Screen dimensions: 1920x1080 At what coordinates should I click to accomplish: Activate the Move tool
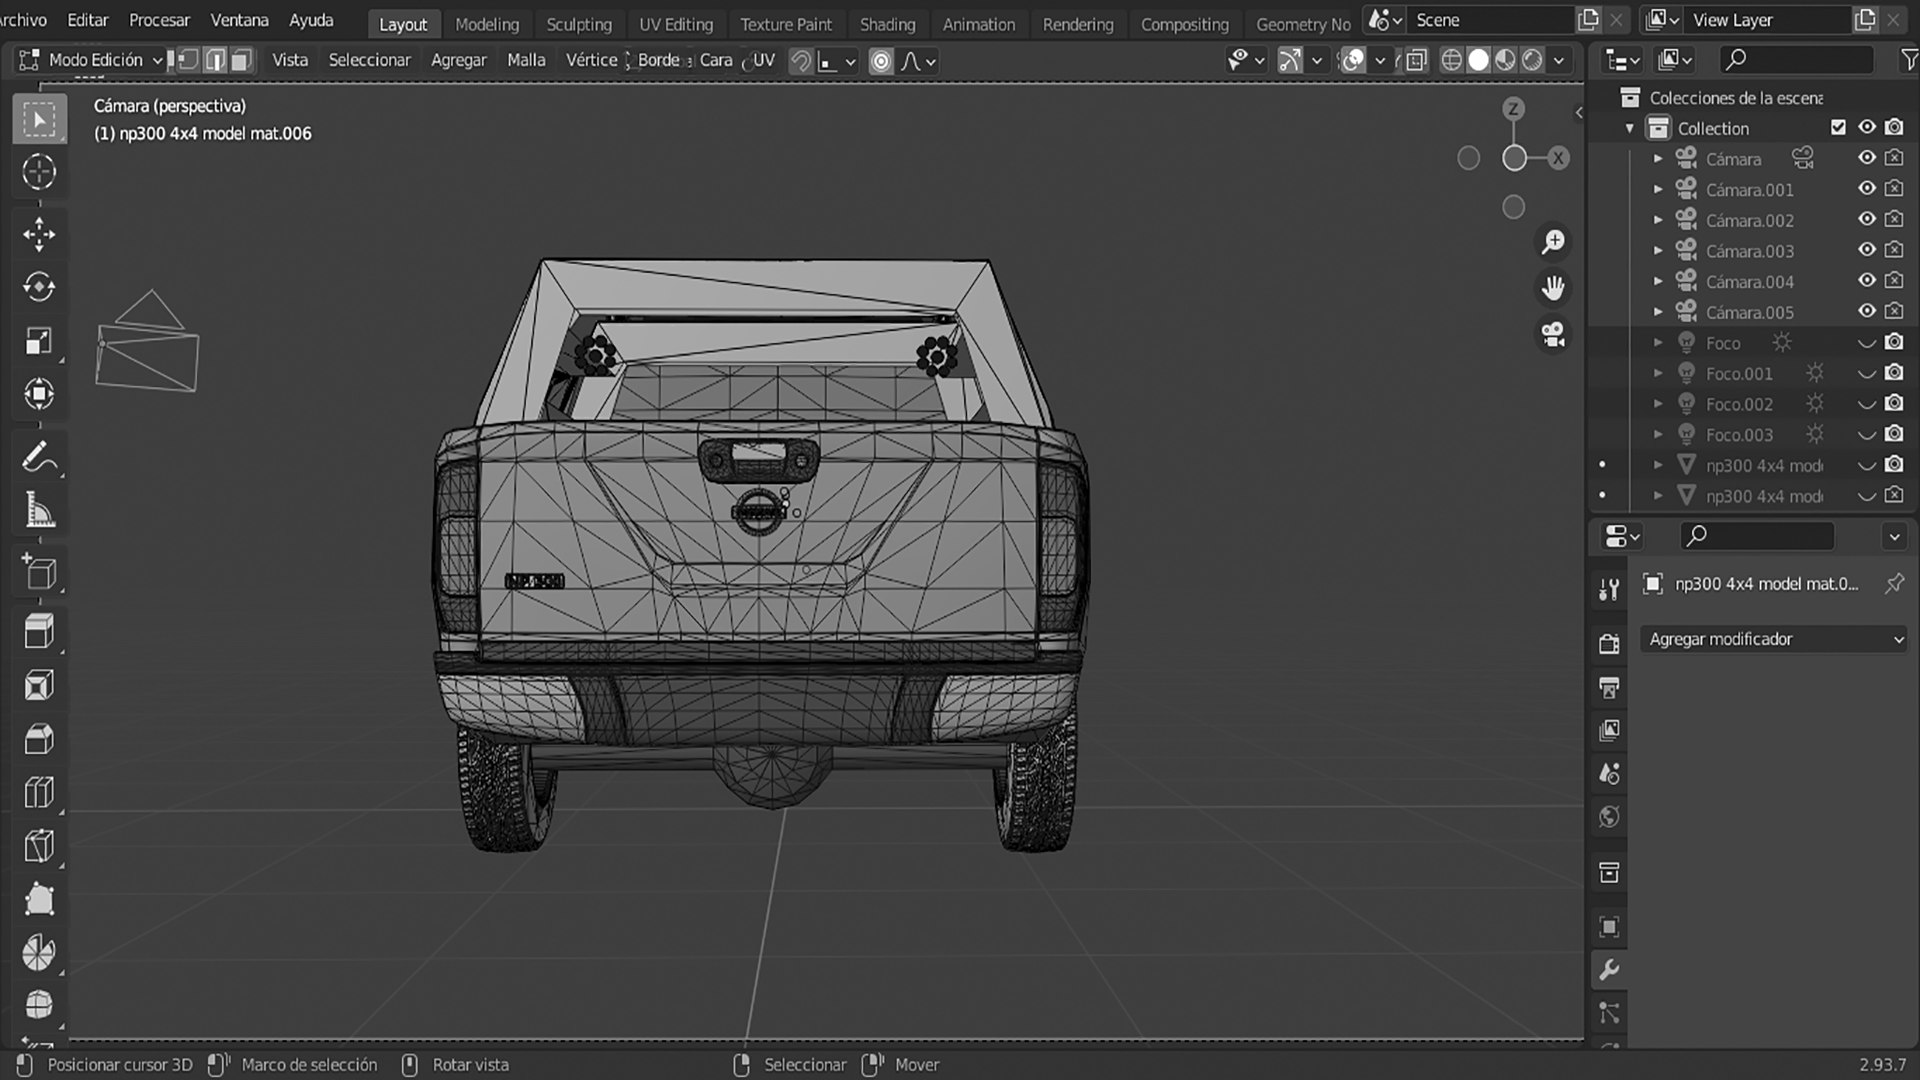pyautogui.click(x=39, y=234)
